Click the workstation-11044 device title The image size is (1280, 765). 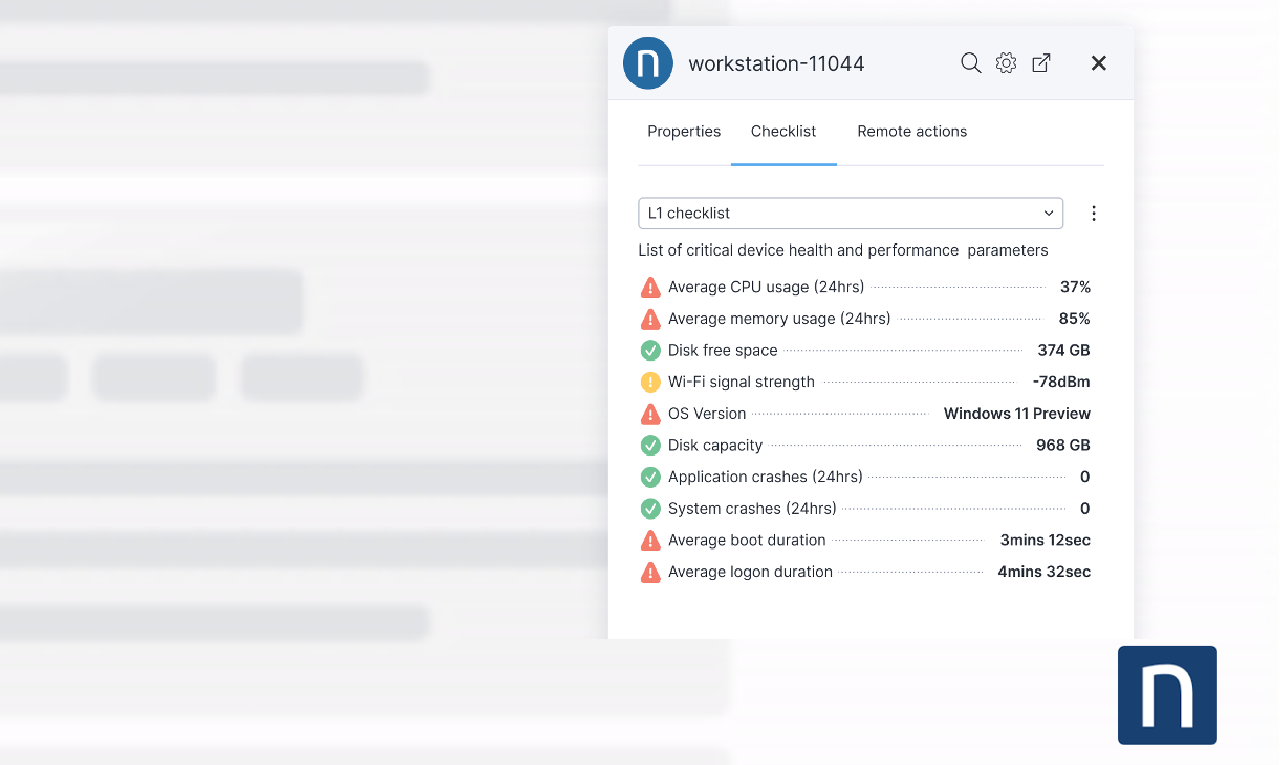[x=776, y=64]
